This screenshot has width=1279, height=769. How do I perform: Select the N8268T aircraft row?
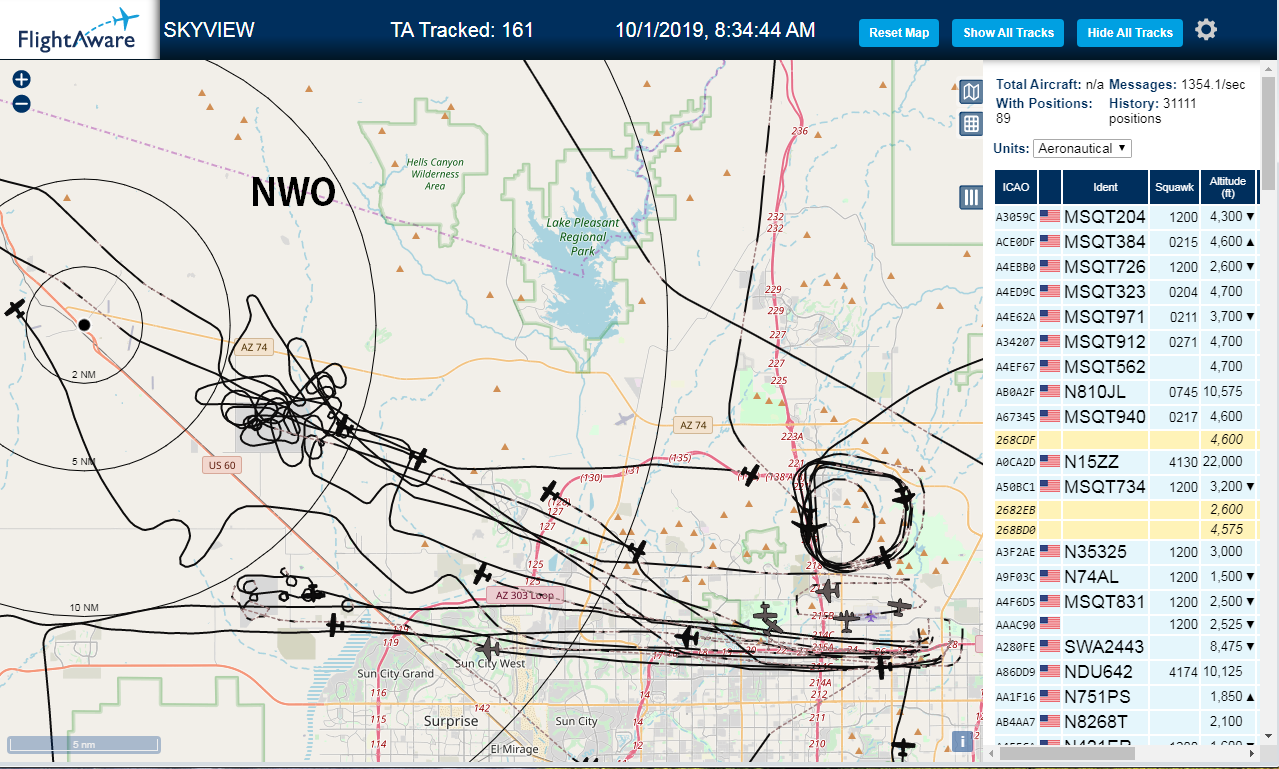click(x=1125, y=721)
